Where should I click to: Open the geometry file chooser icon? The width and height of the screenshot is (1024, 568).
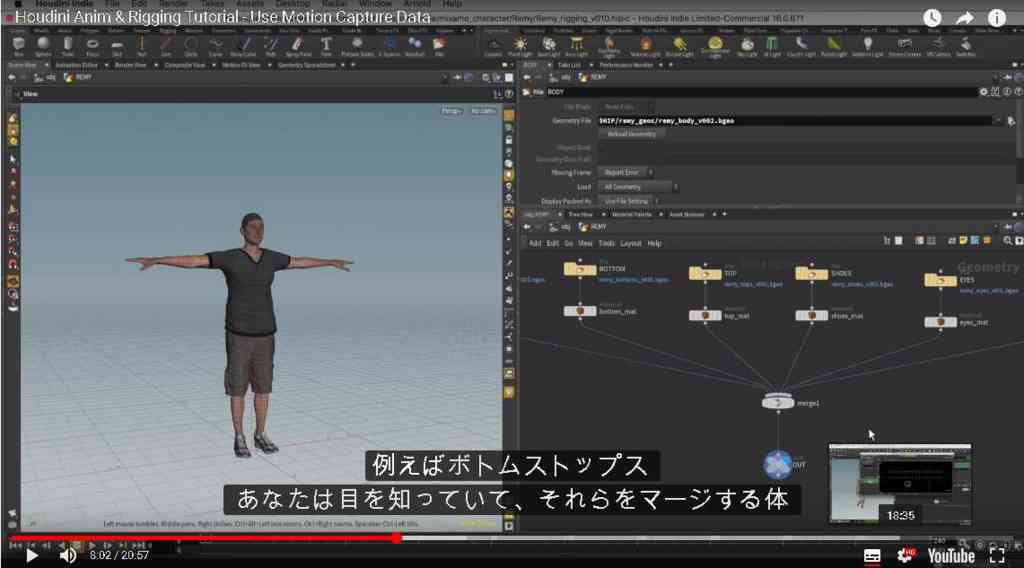(1011, 121)
